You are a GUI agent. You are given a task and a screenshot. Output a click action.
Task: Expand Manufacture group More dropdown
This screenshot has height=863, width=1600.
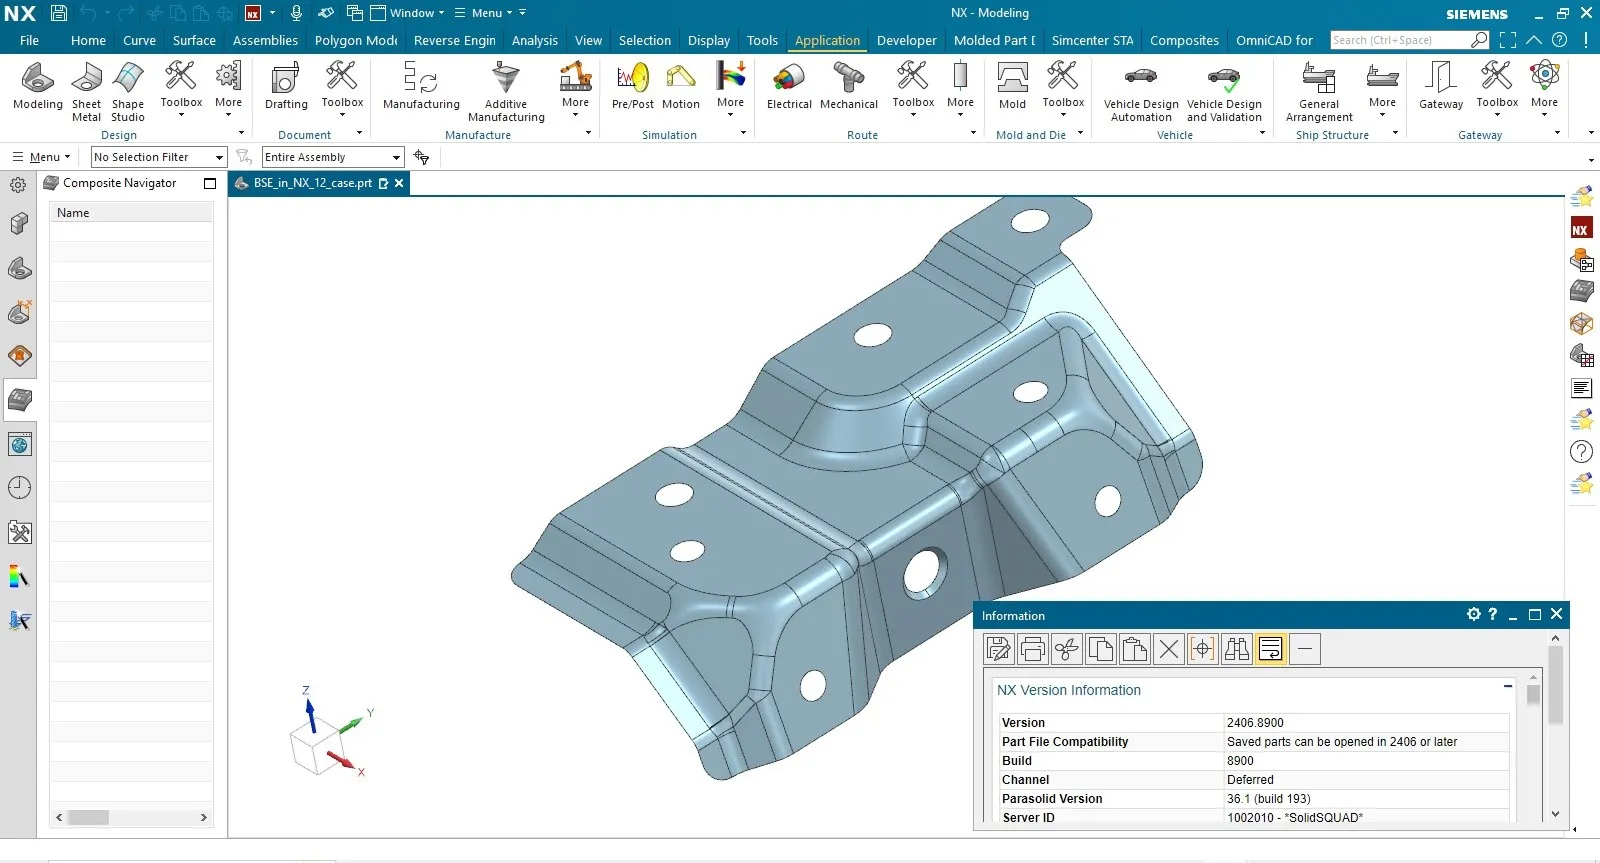(575, 92)
